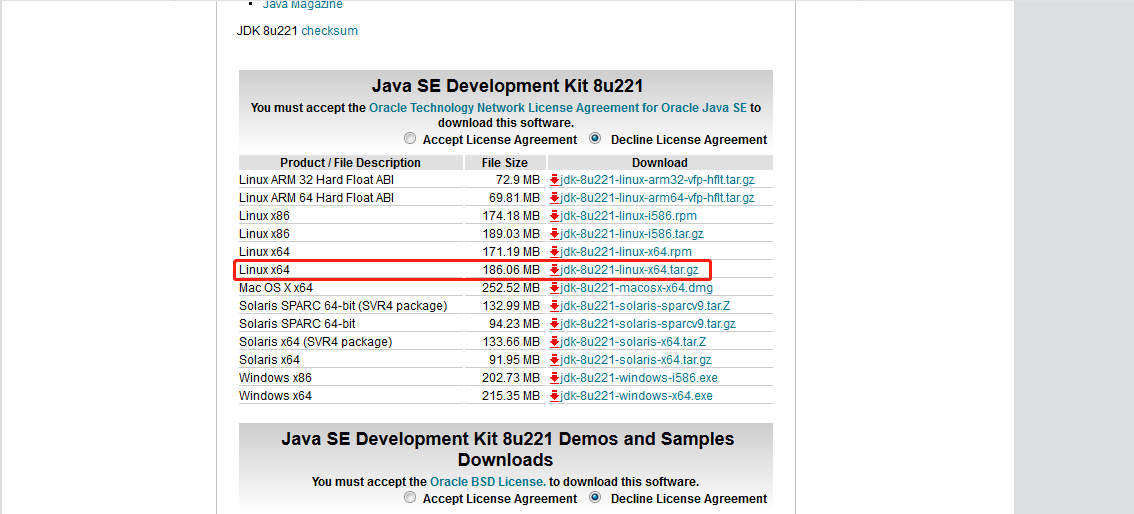Download jdk-8u221-solaris-x64.tar.gz file link
The image size is (1134, 514).
[x=636, y=360]
